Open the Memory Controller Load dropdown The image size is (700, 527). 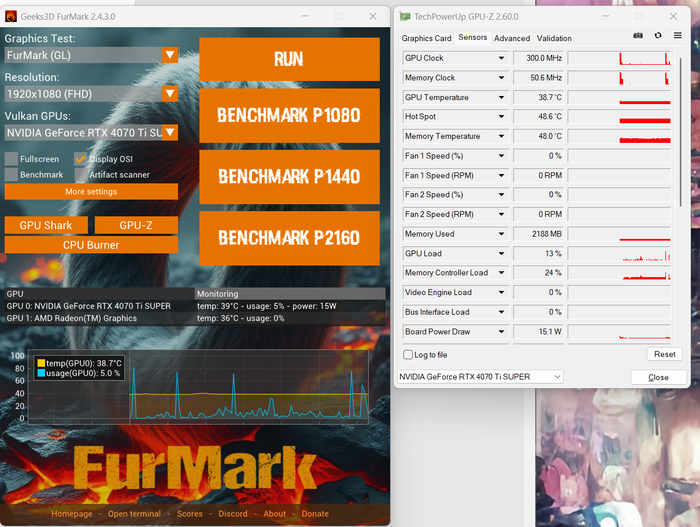[x=501, y=273]
